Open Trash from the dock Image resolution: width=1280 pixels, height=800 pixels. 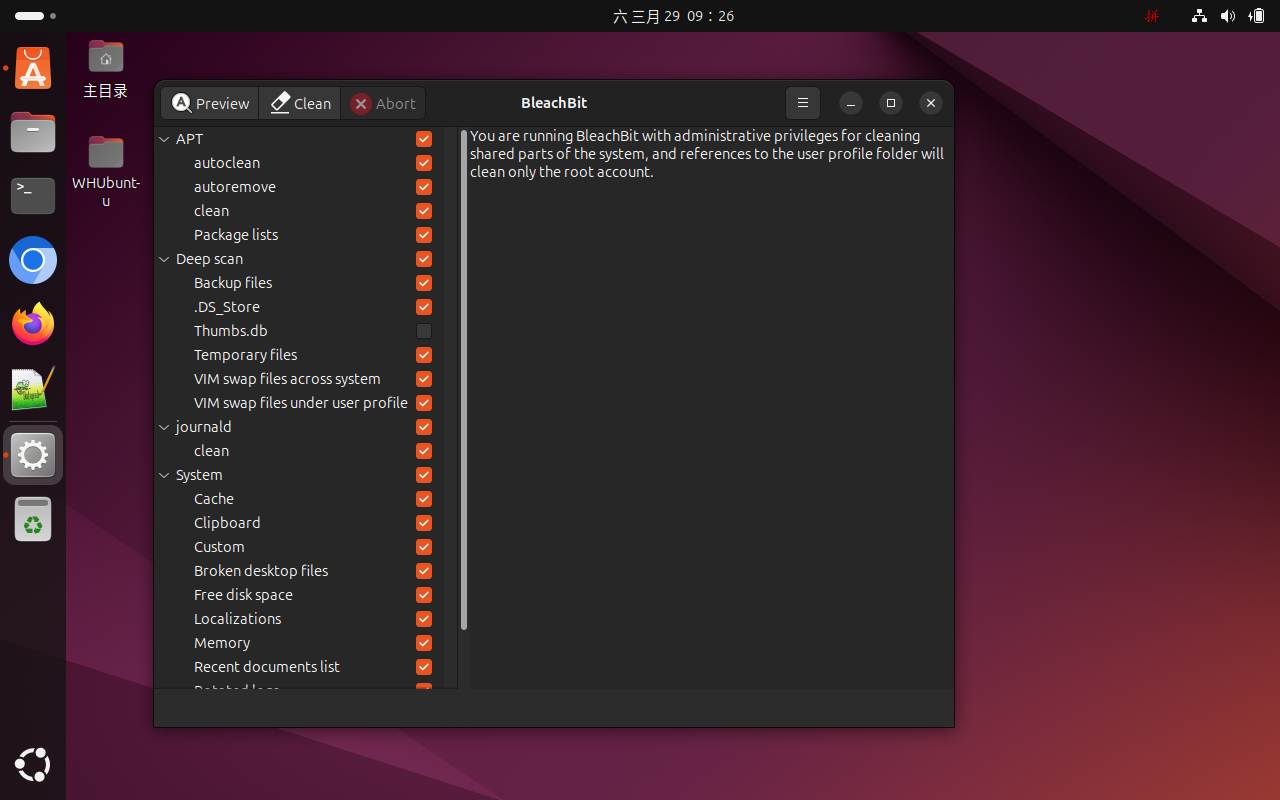coord(33,520)
